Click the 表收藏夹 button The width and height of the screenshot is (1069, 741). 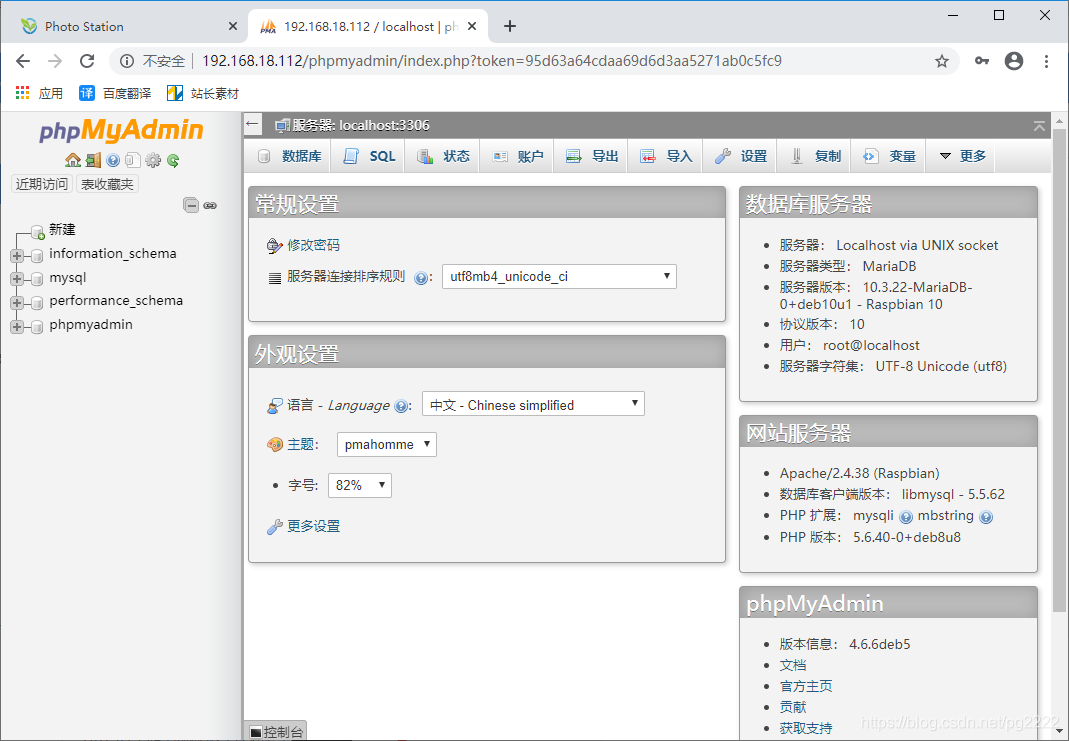point(107,184)
